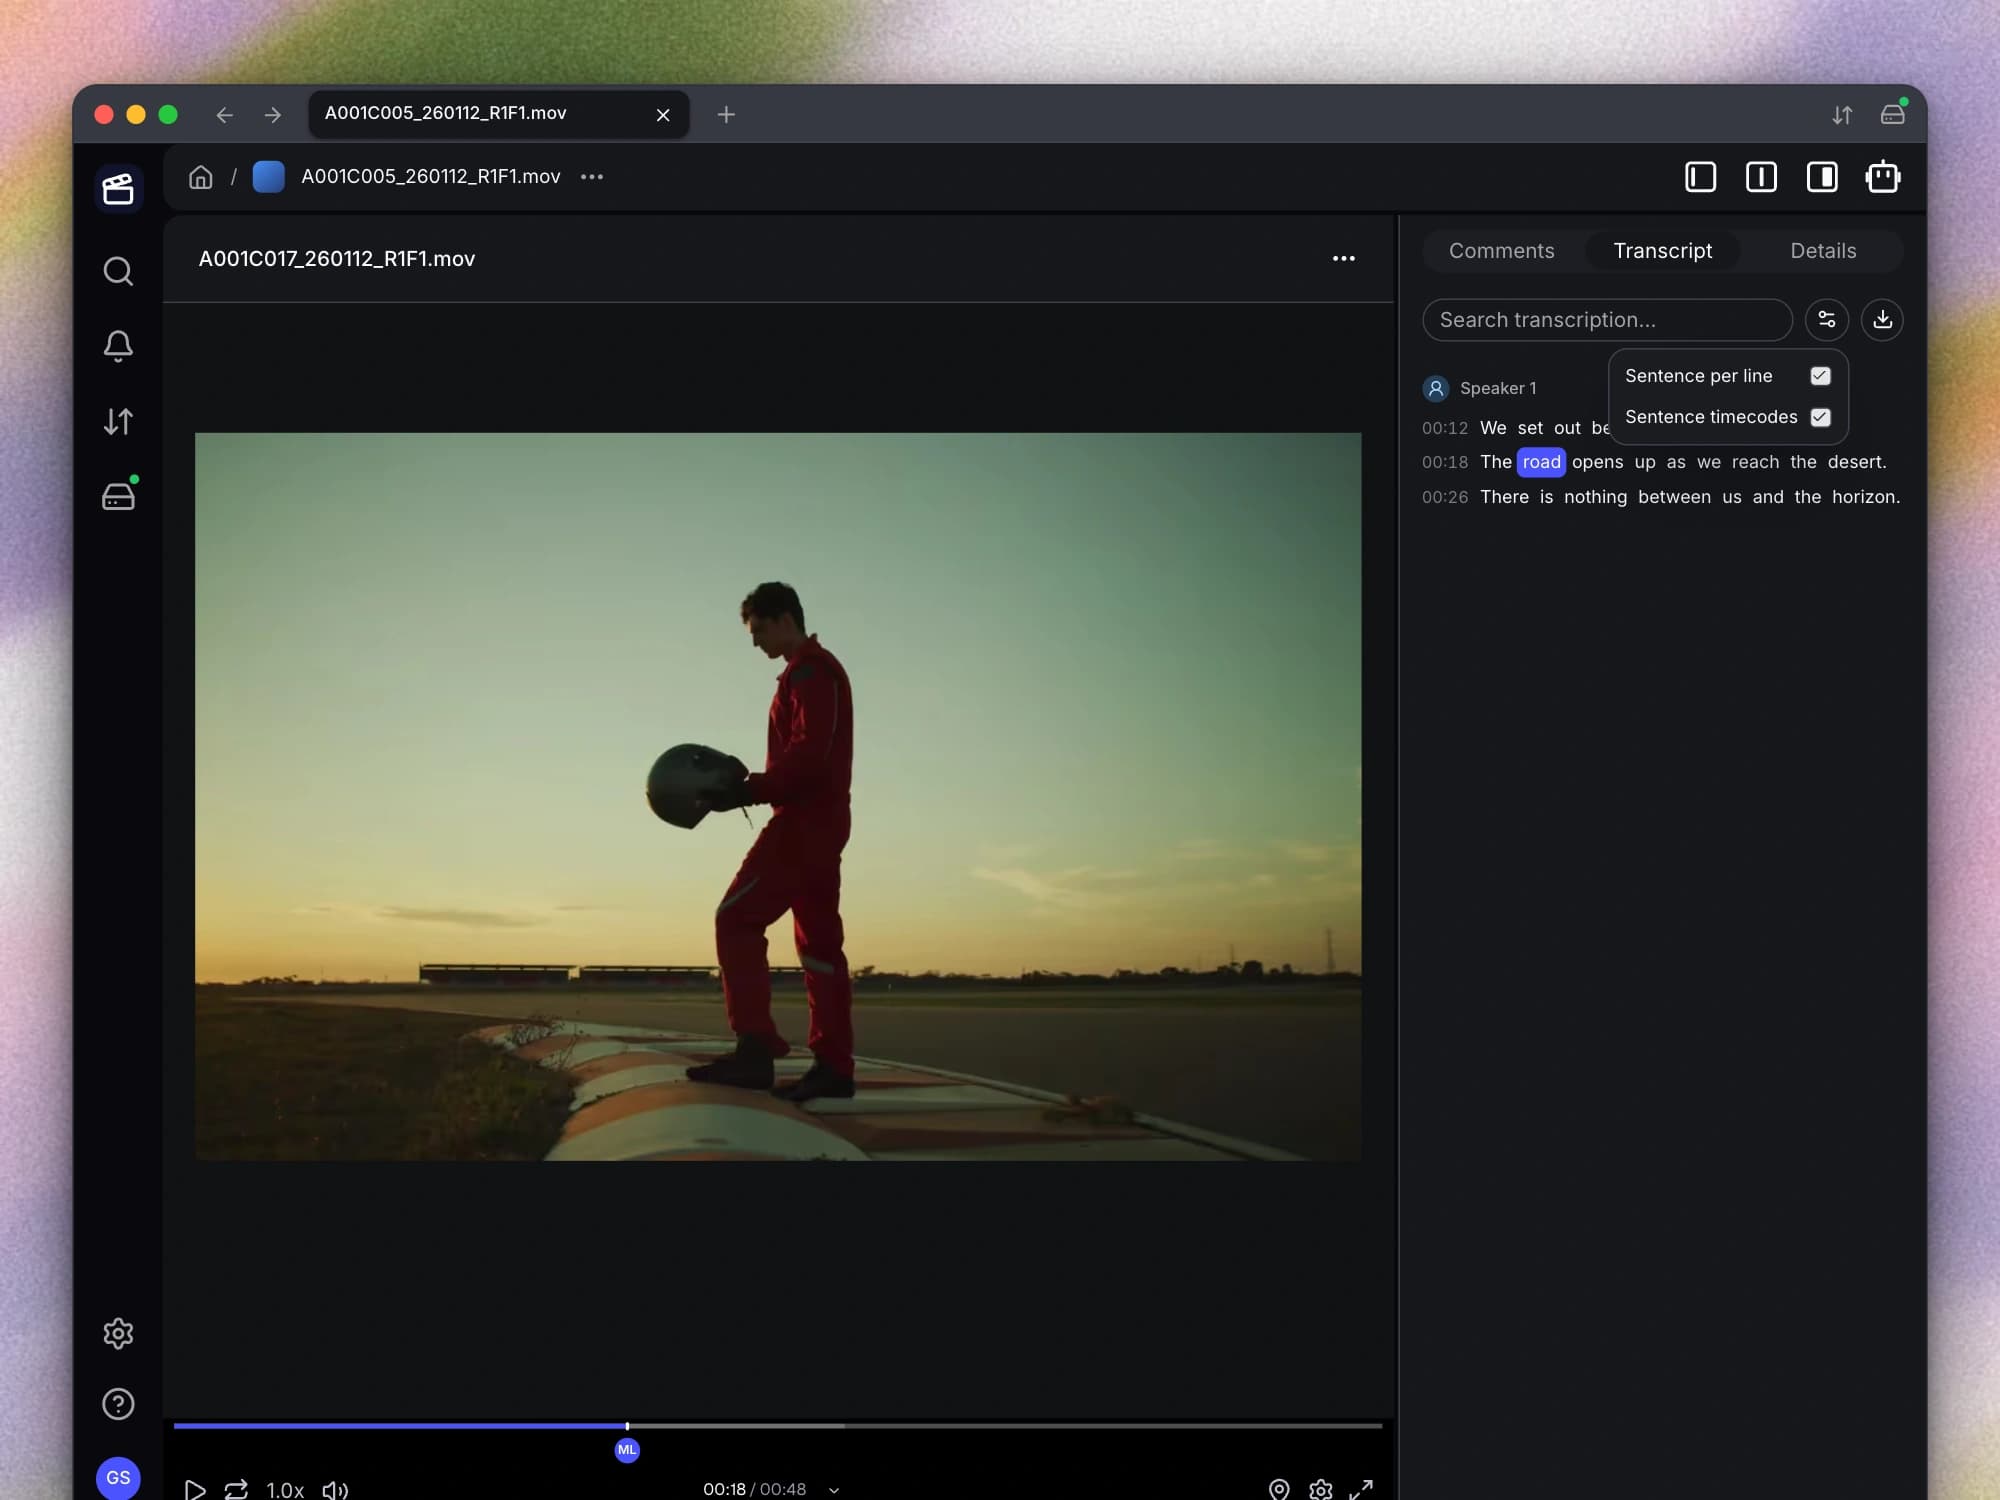Open the search icon in sidebar

[118, 271]
